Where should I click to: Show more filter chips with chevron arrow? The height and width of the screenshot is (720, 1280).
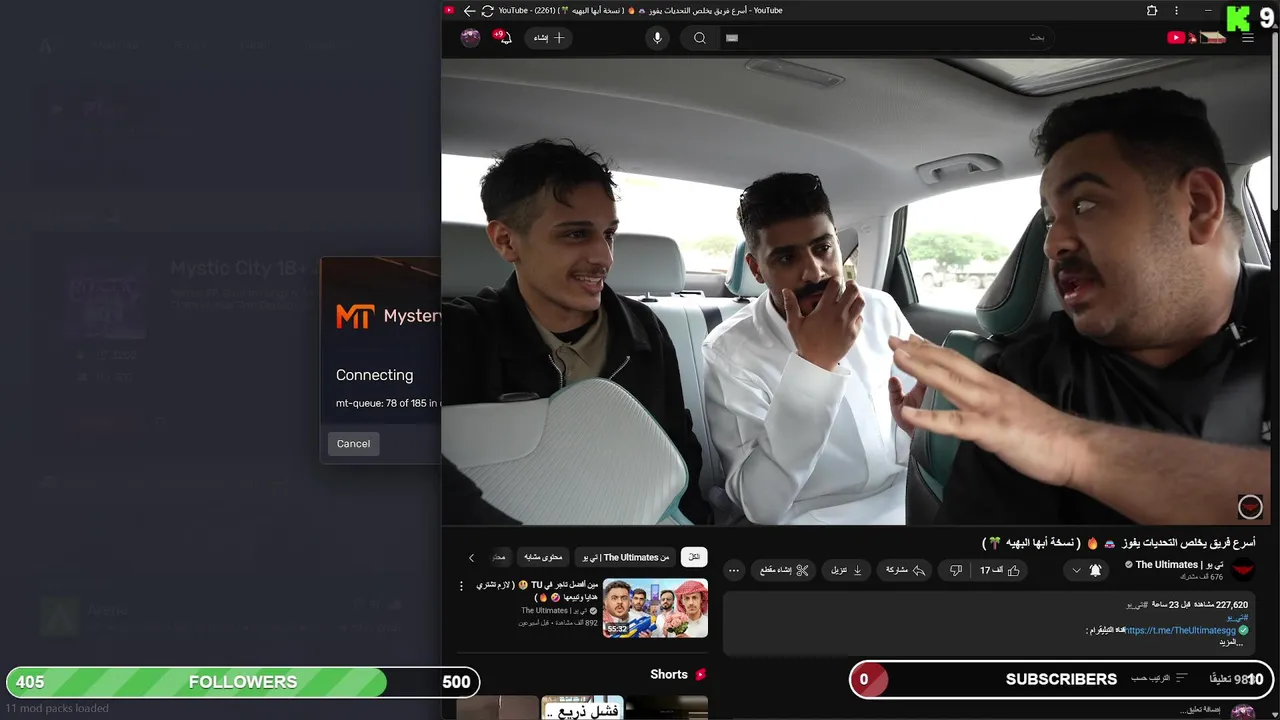pyautogui.click(x=471, y=558)
